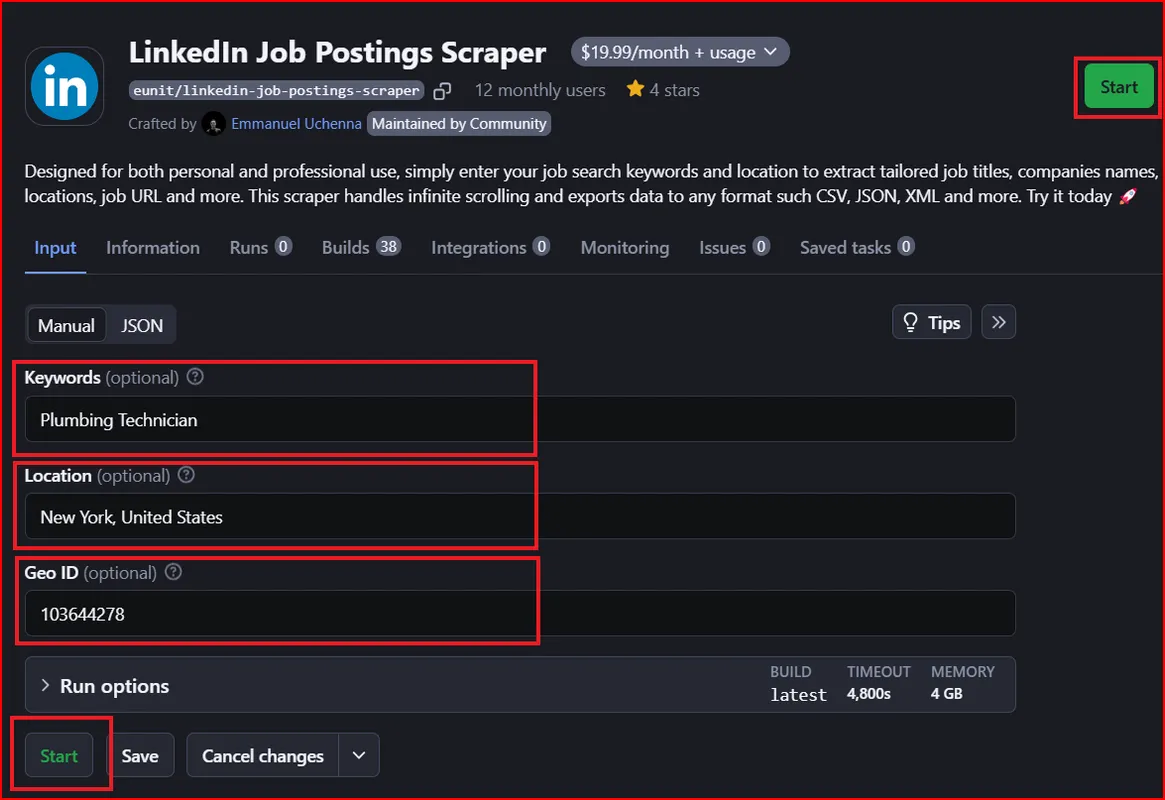Screen dimensions: 1165x800
Task: Click the LinkedIn logo actor icon
Action: pos(65,86)
